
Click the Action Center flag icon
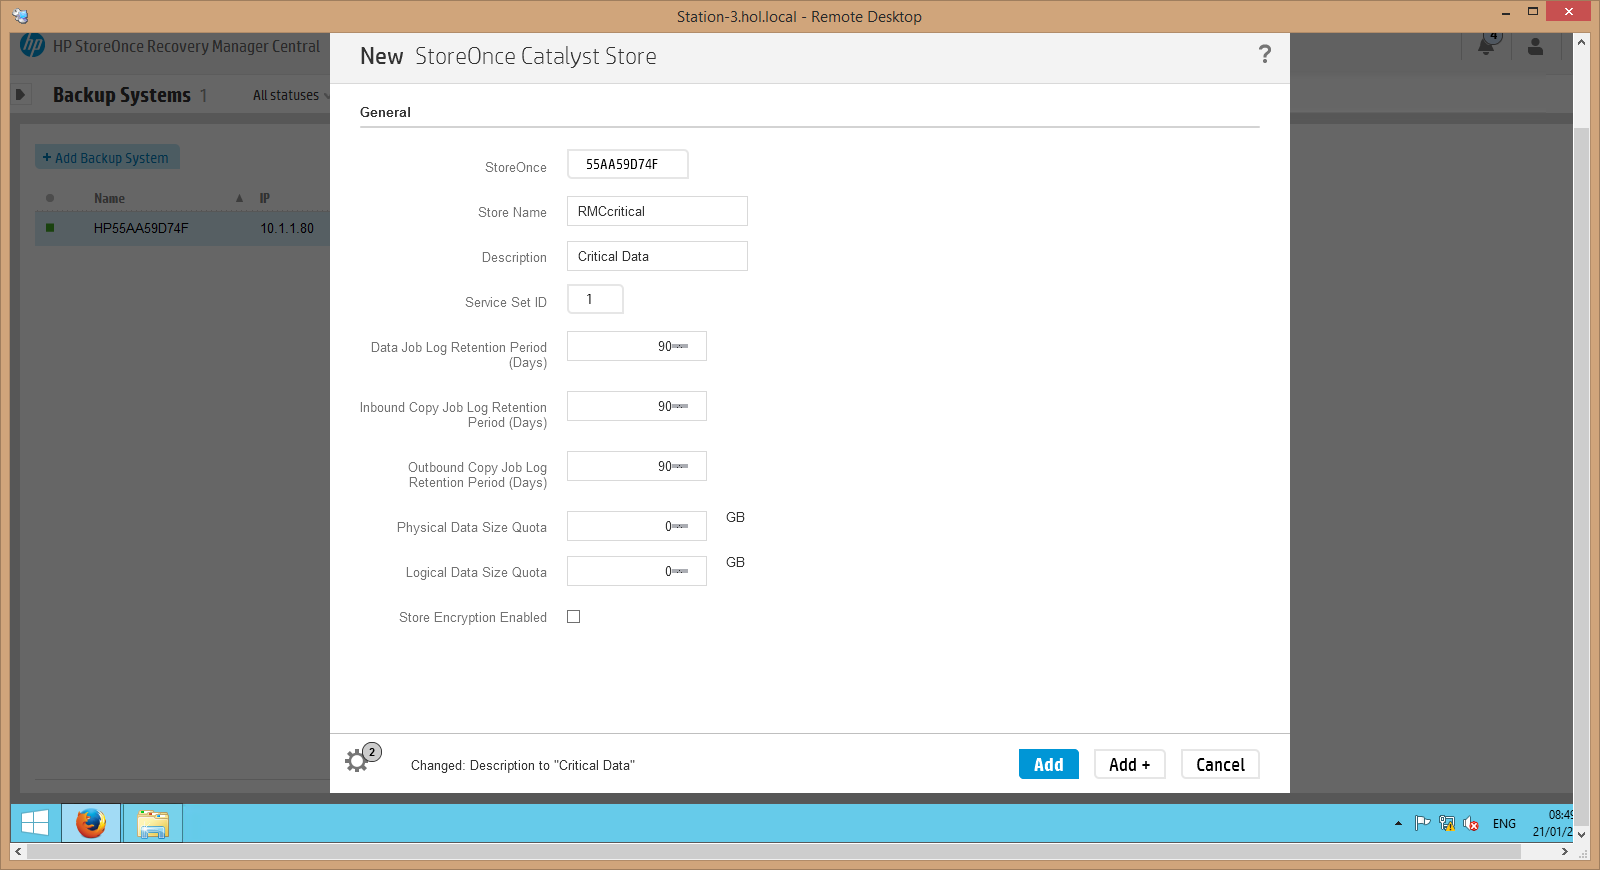point(1422,824)
